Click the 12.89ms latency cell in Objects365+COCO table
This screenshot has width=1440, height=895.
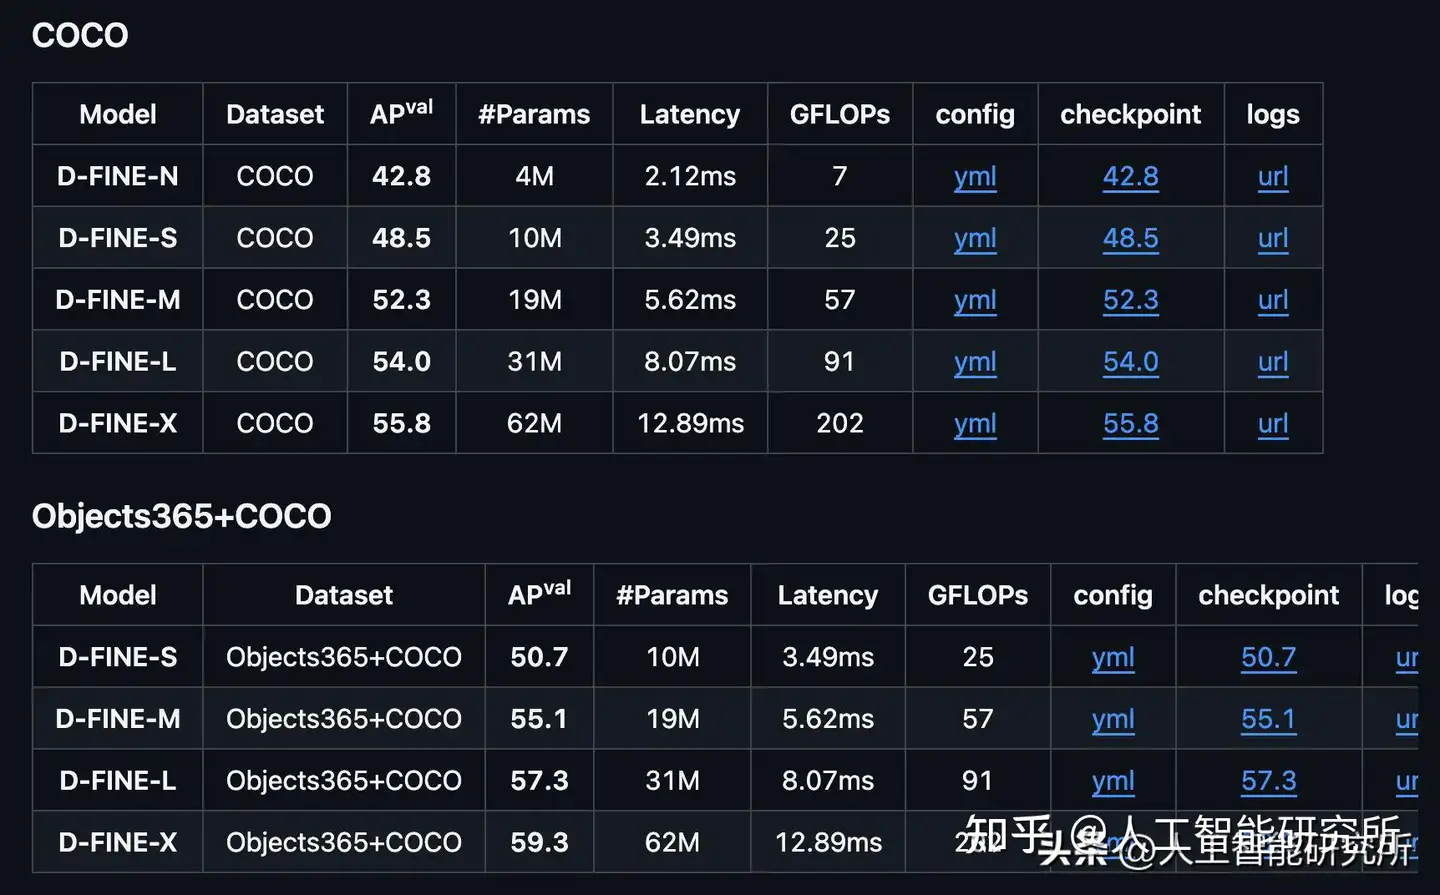pos(828,842)
